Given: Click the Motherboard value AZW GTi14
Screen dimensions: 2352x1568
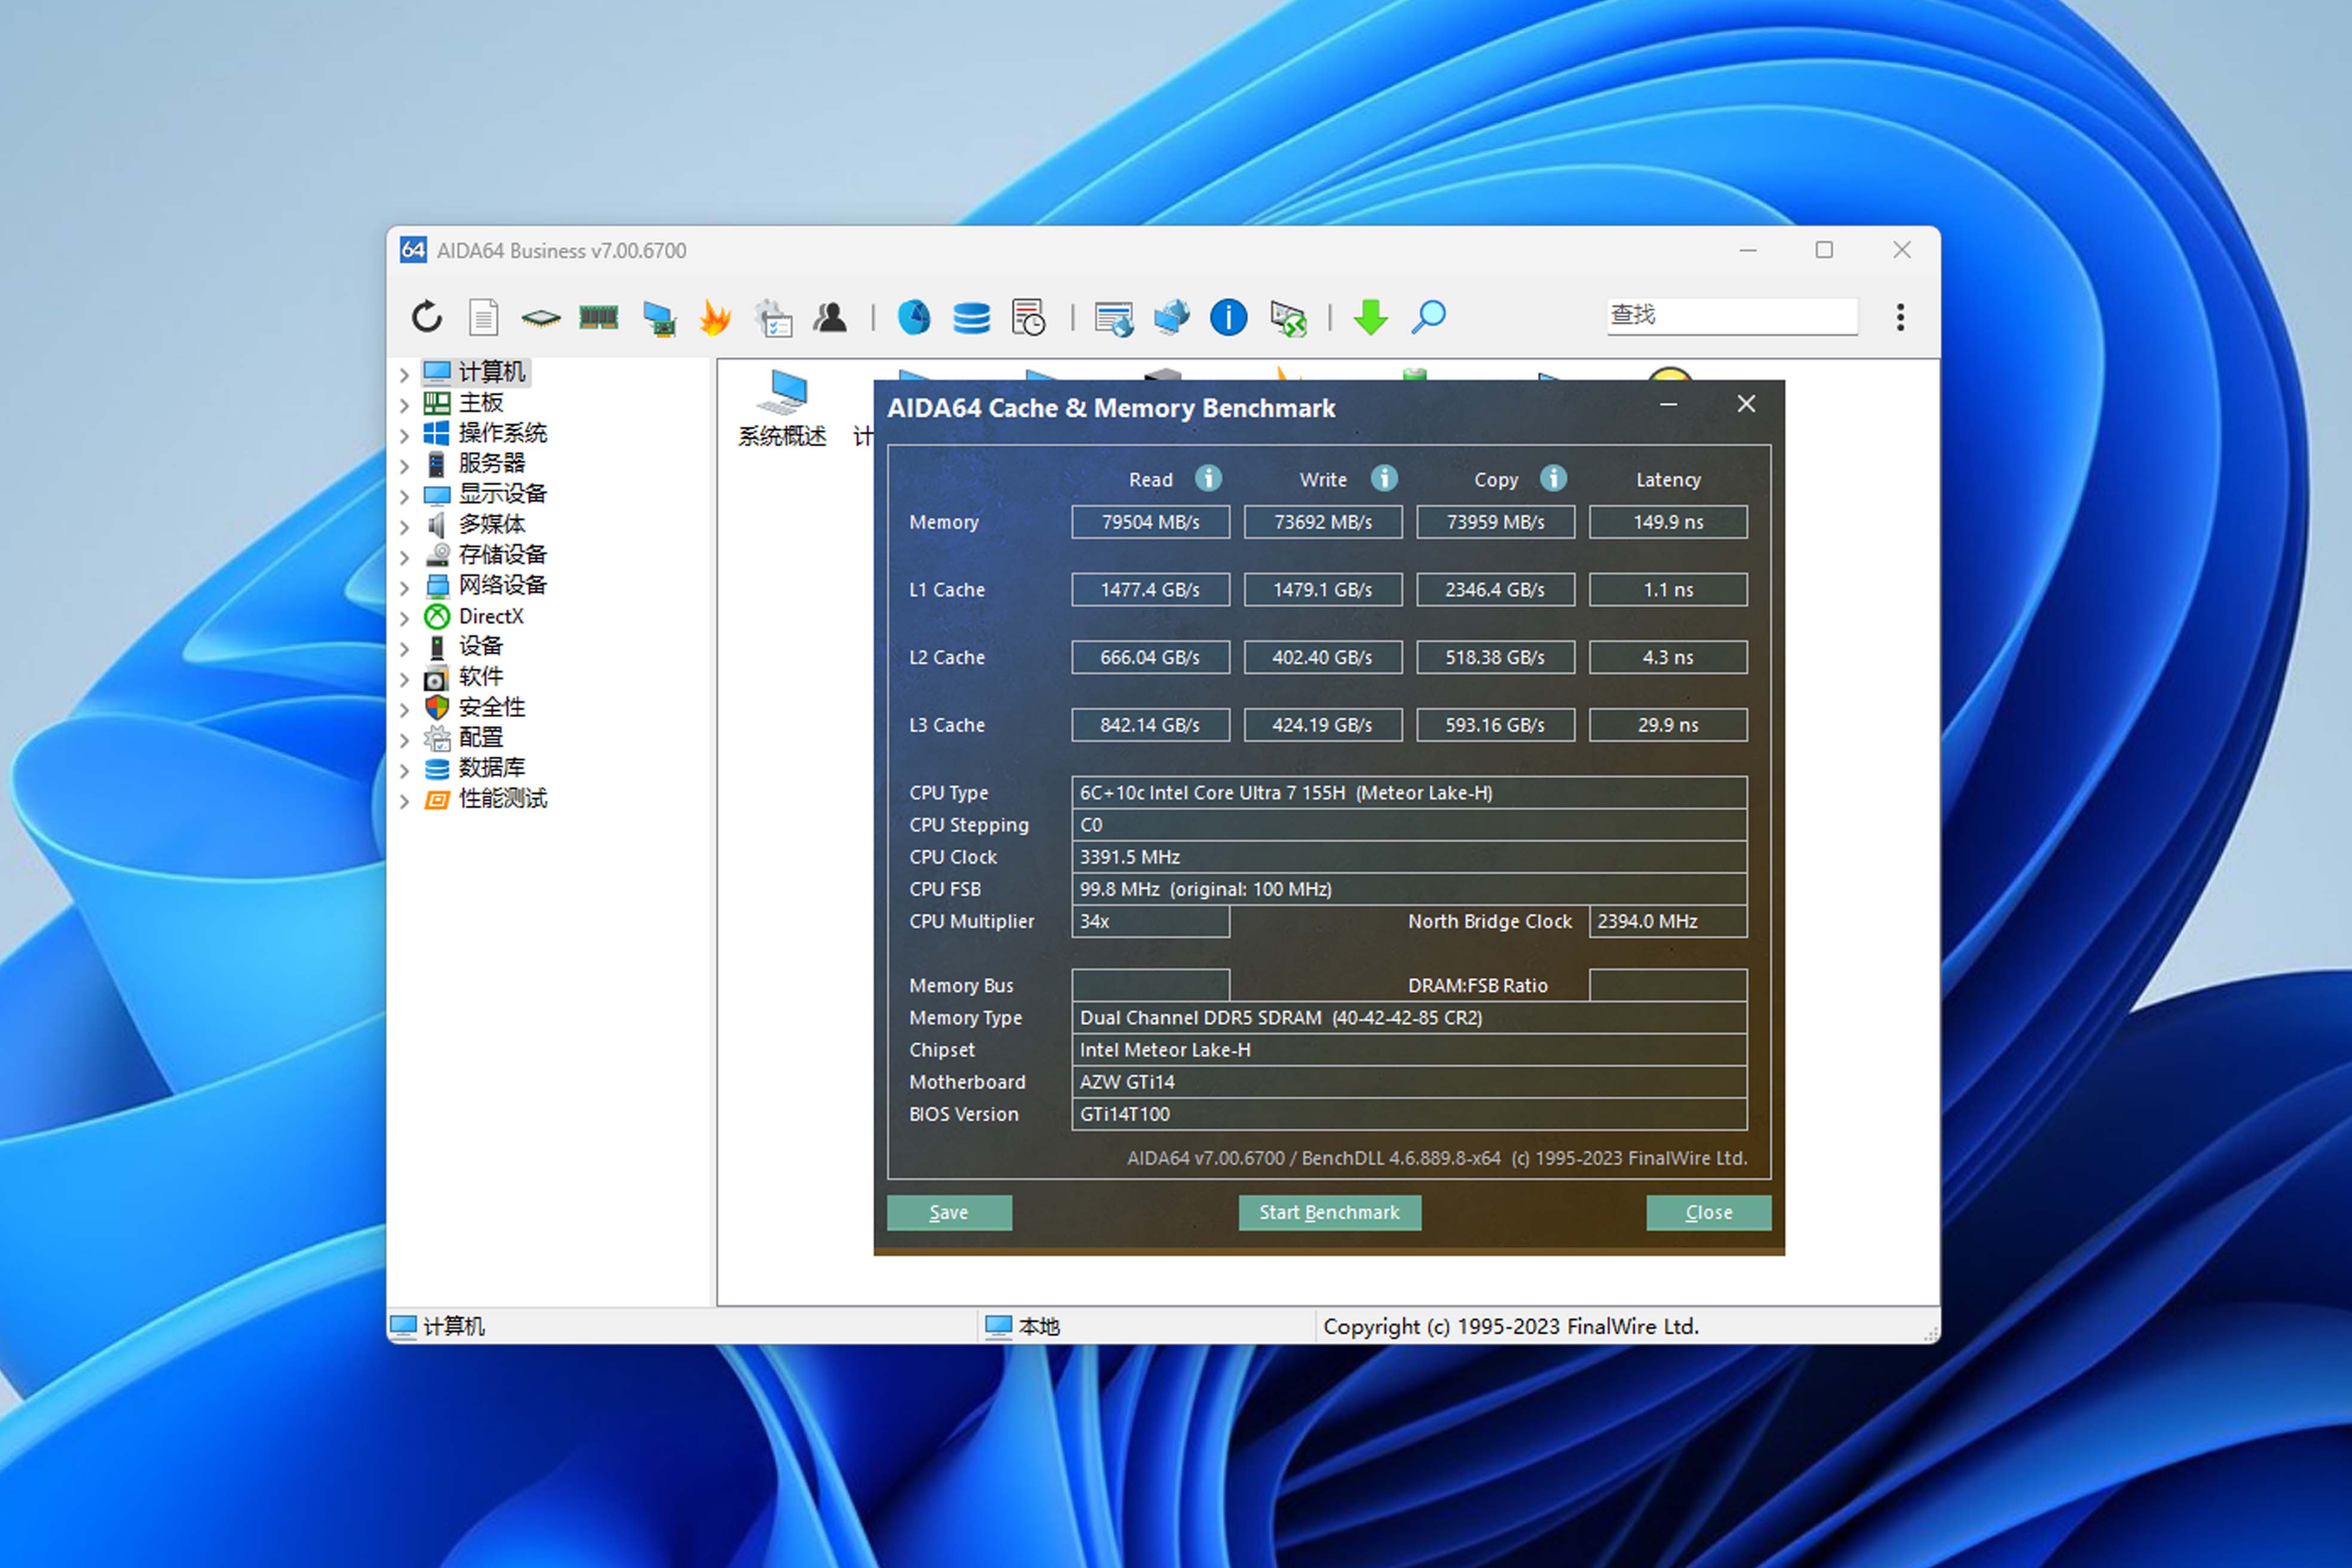Looking at the screenshot, I should [1409, 1082].
